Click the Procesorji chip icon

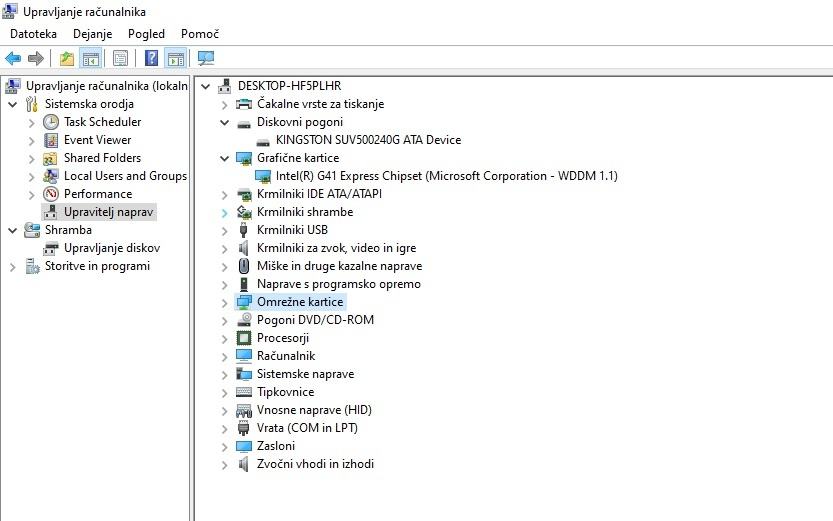point(244,338)
